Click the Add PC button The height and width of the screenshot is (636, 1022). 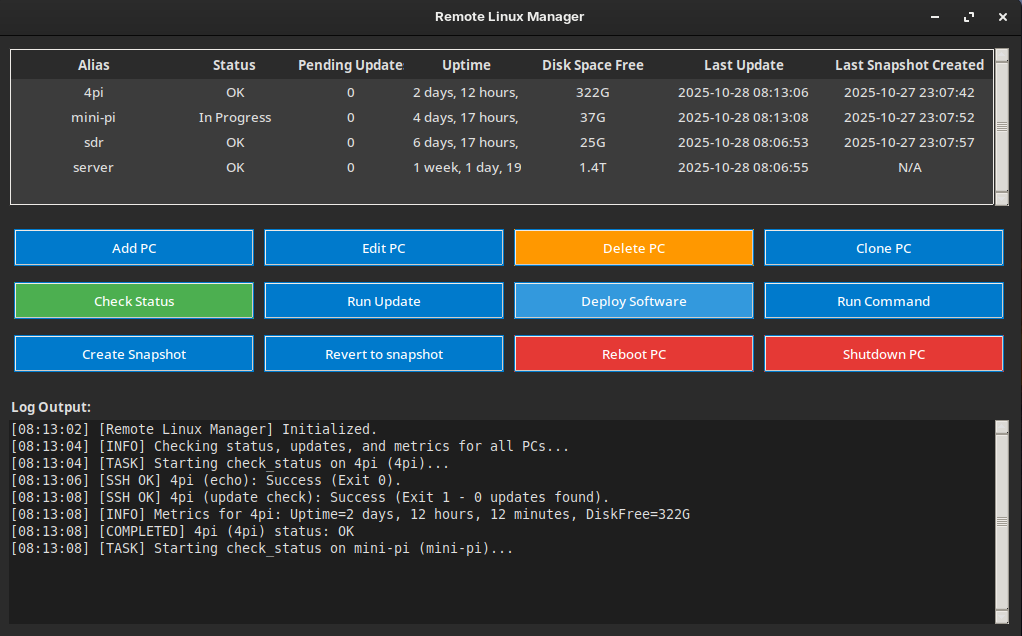(x=134, y=248)
